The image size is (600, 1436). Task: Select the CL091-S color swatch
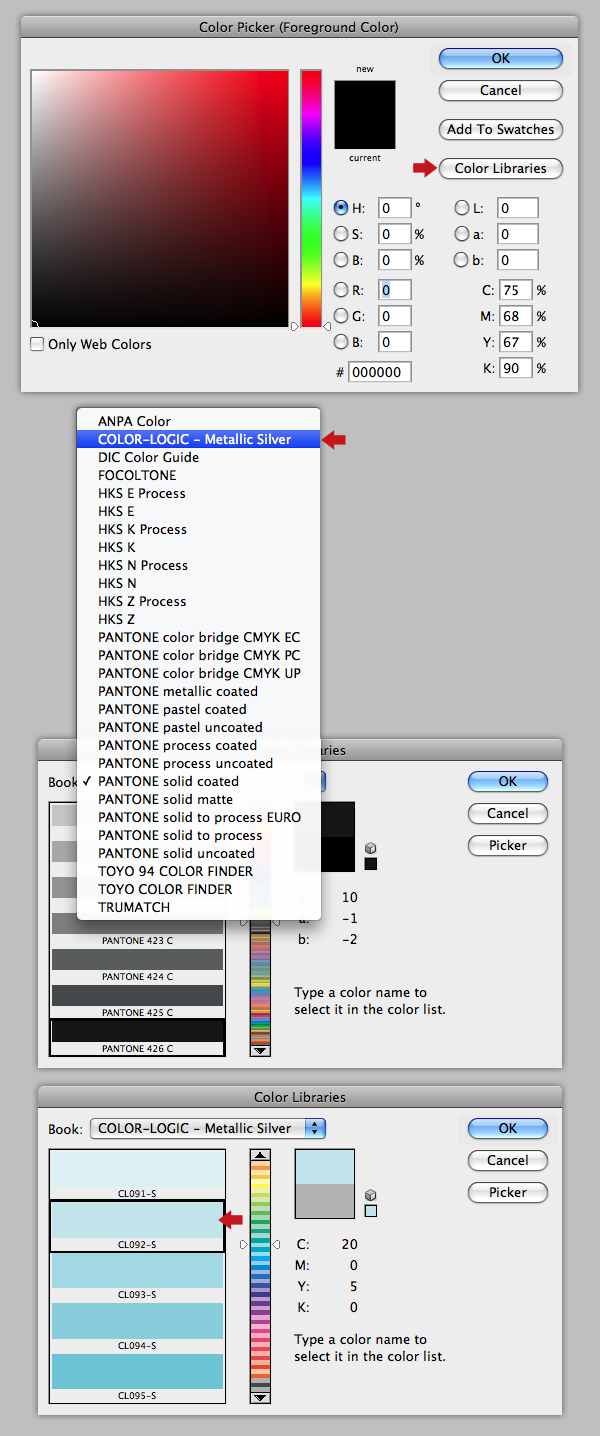tap(137, 1175)
